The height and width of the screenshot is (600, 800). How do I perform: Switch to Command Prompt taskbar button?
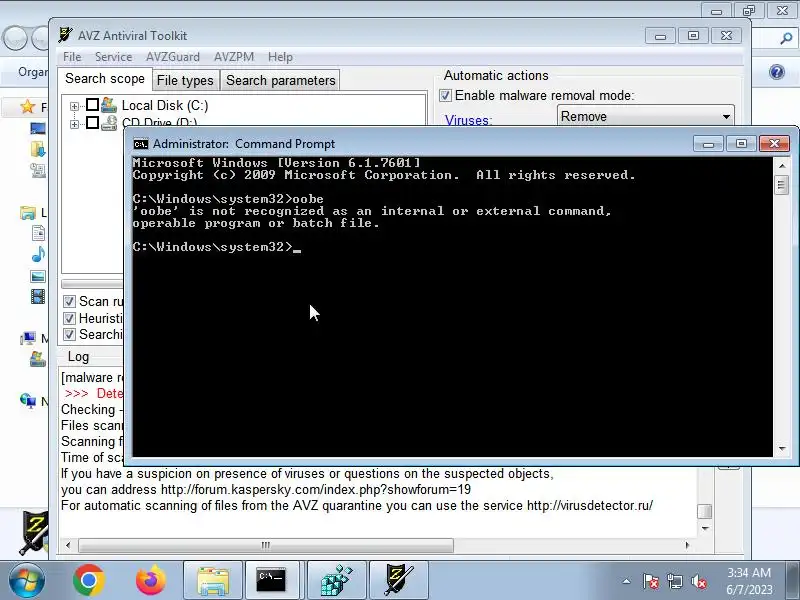pyautogui.click(x=271, y=581)
